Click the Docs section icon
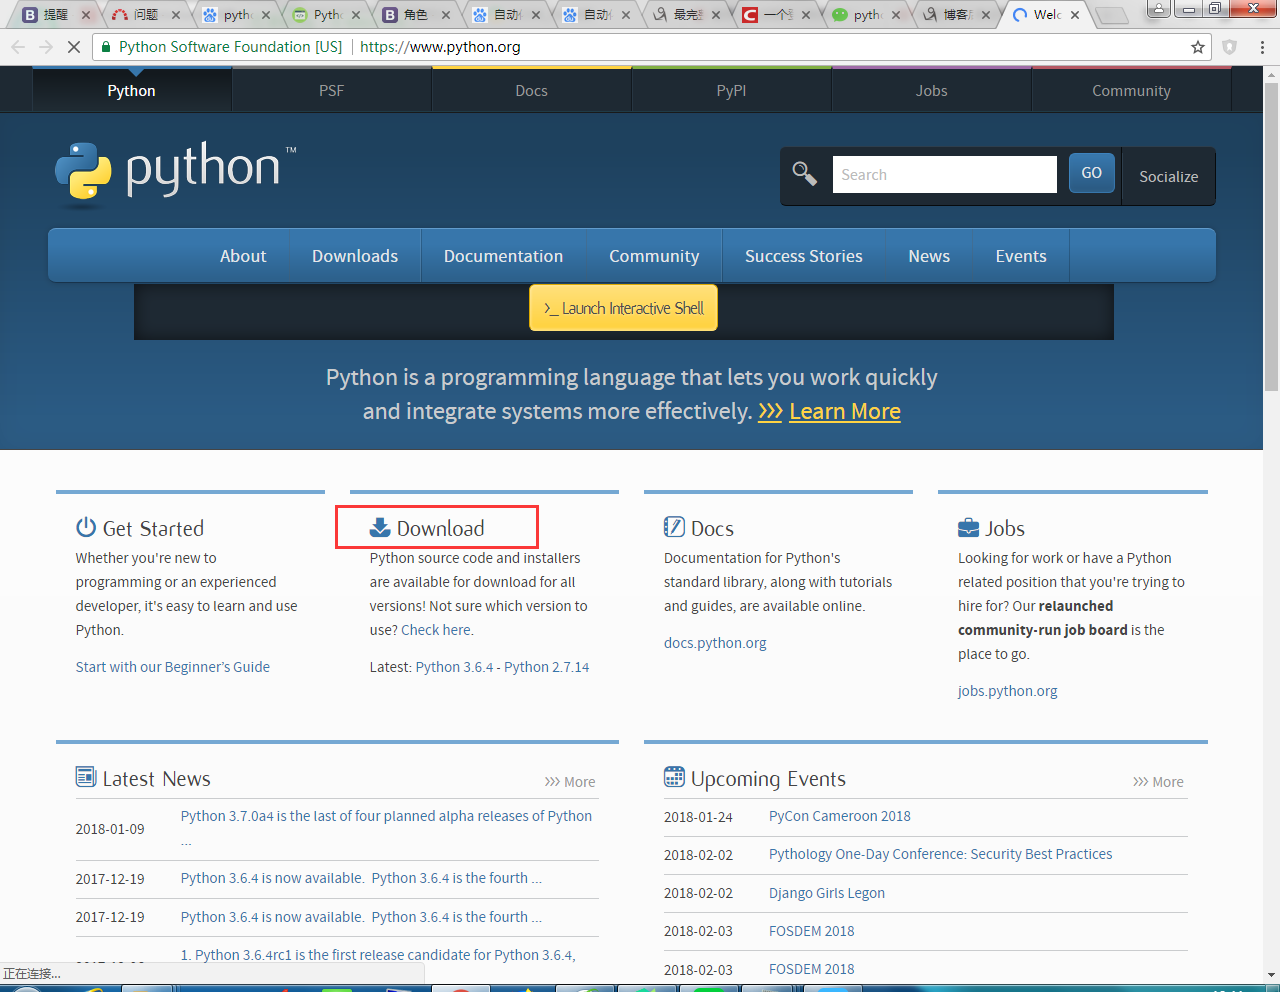 (x=674, y=527)
